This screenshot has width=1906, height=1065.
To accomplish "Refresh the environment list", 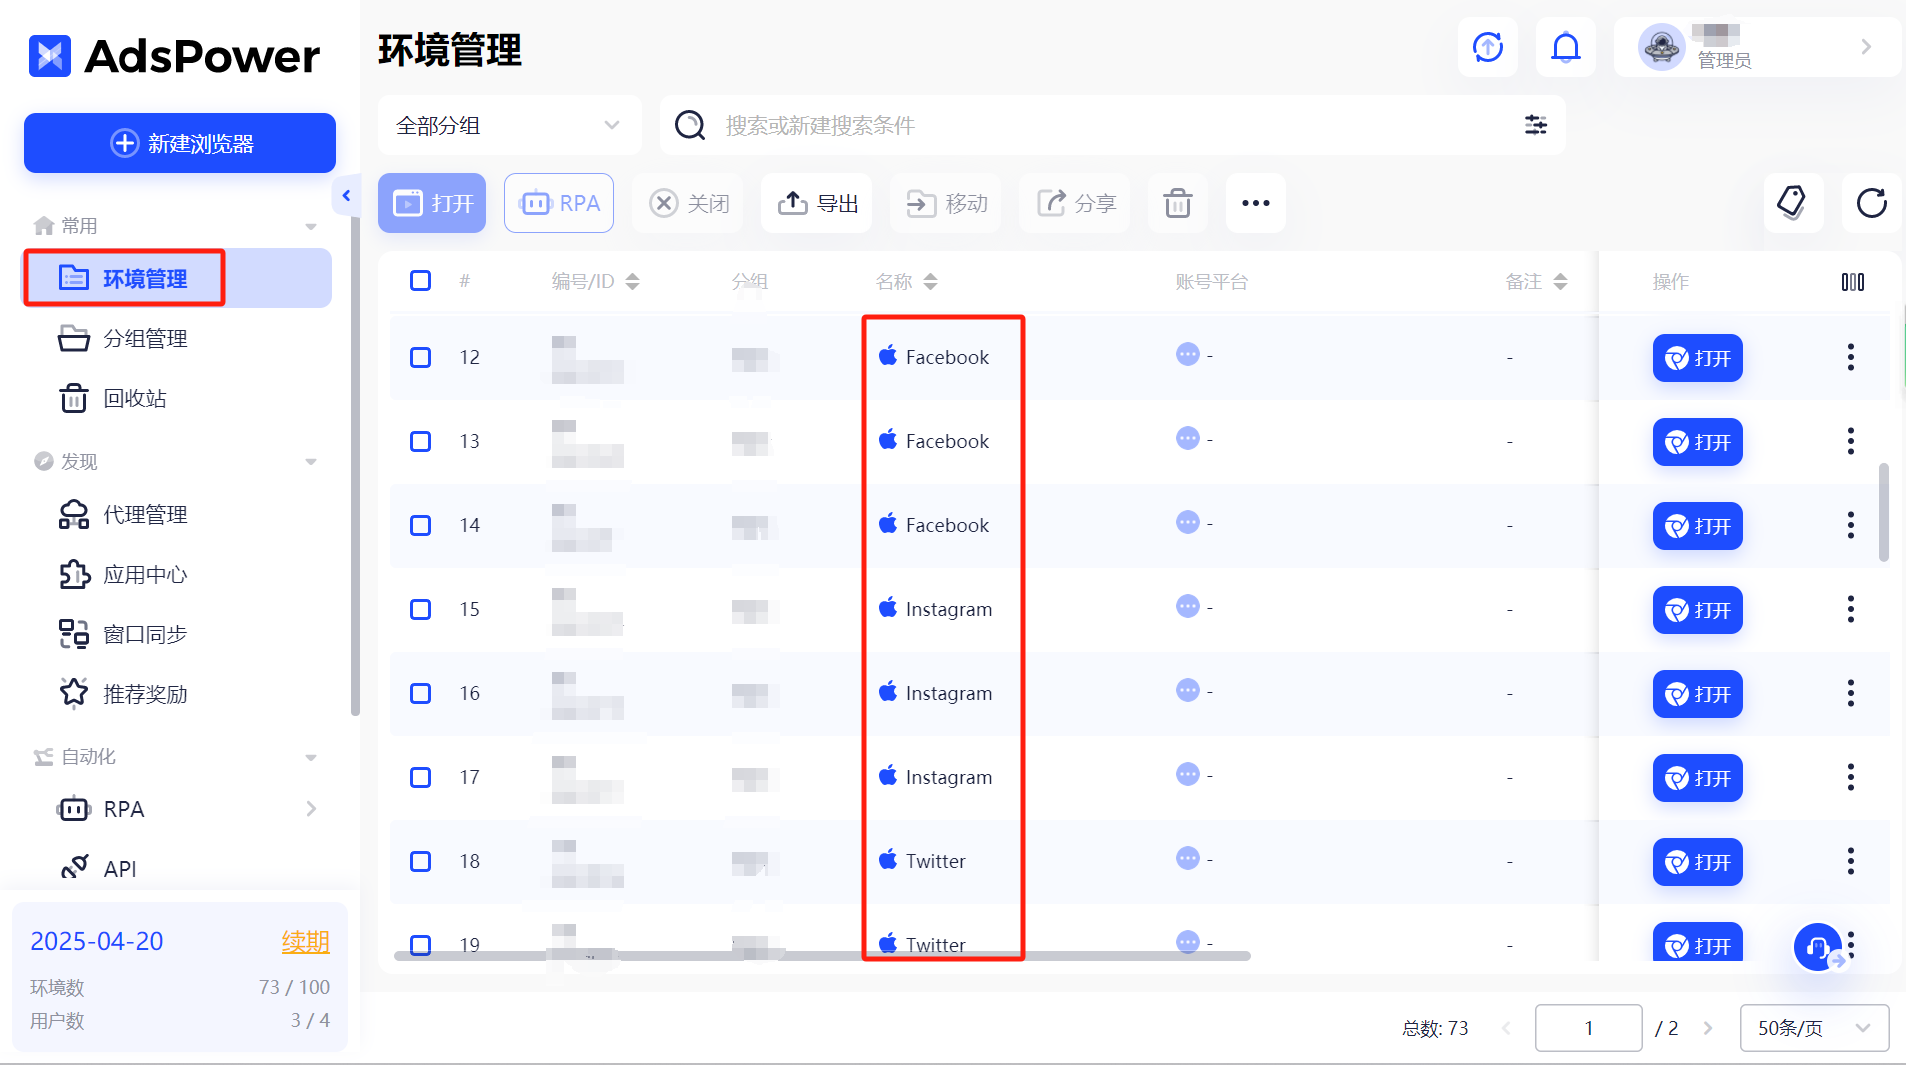I will 1871,203.
